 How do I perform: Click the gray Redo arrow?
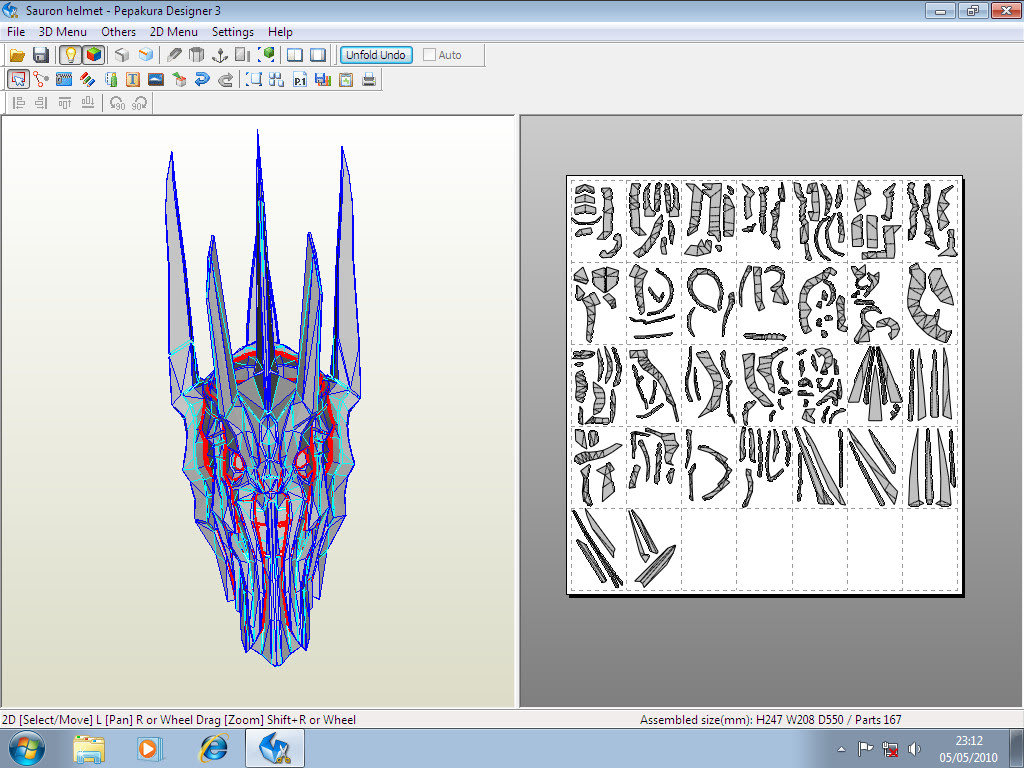pos(225,80)
